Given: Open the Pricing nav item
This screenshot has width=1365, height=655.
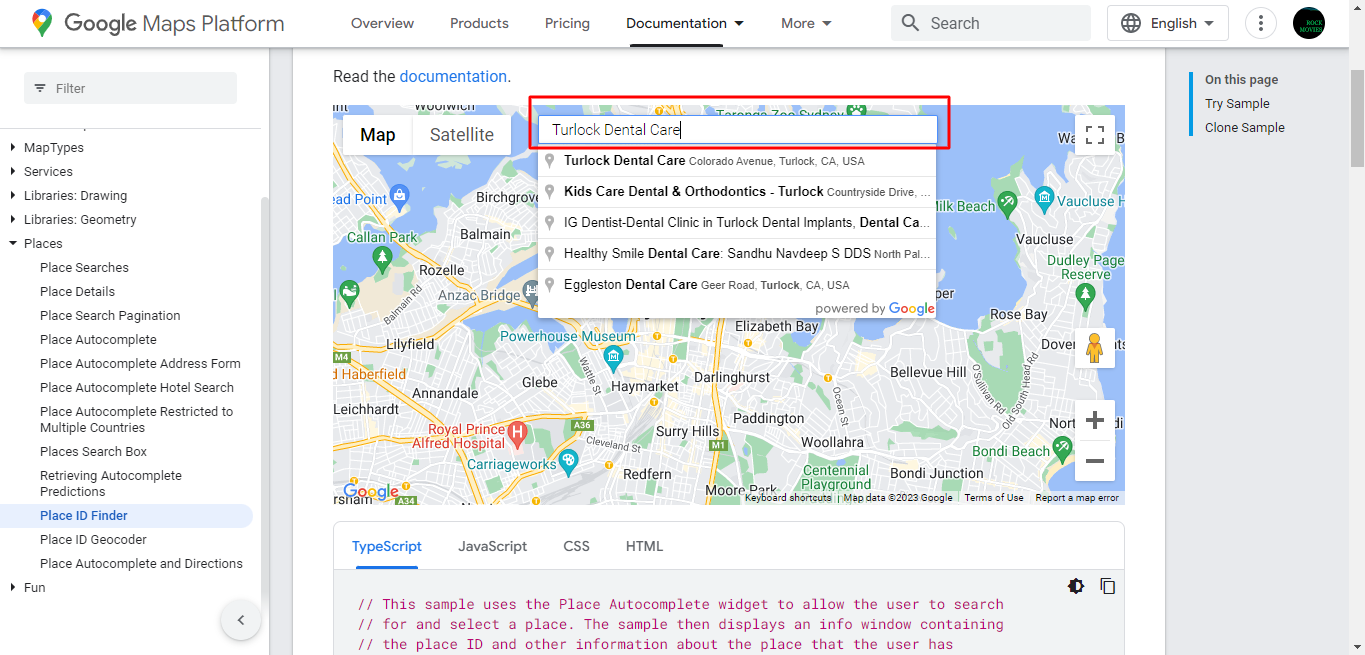Looking at the screenshot, I should coord(568,23).
